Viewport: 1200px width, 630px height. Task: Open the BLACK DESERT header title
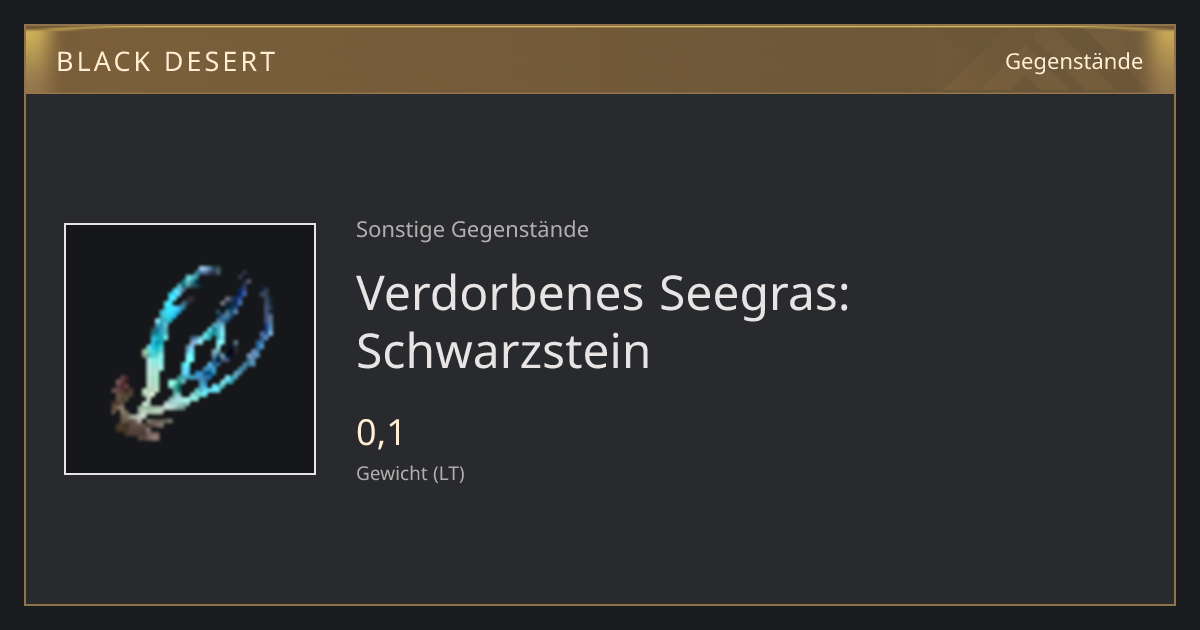click(x=166, y=62)
